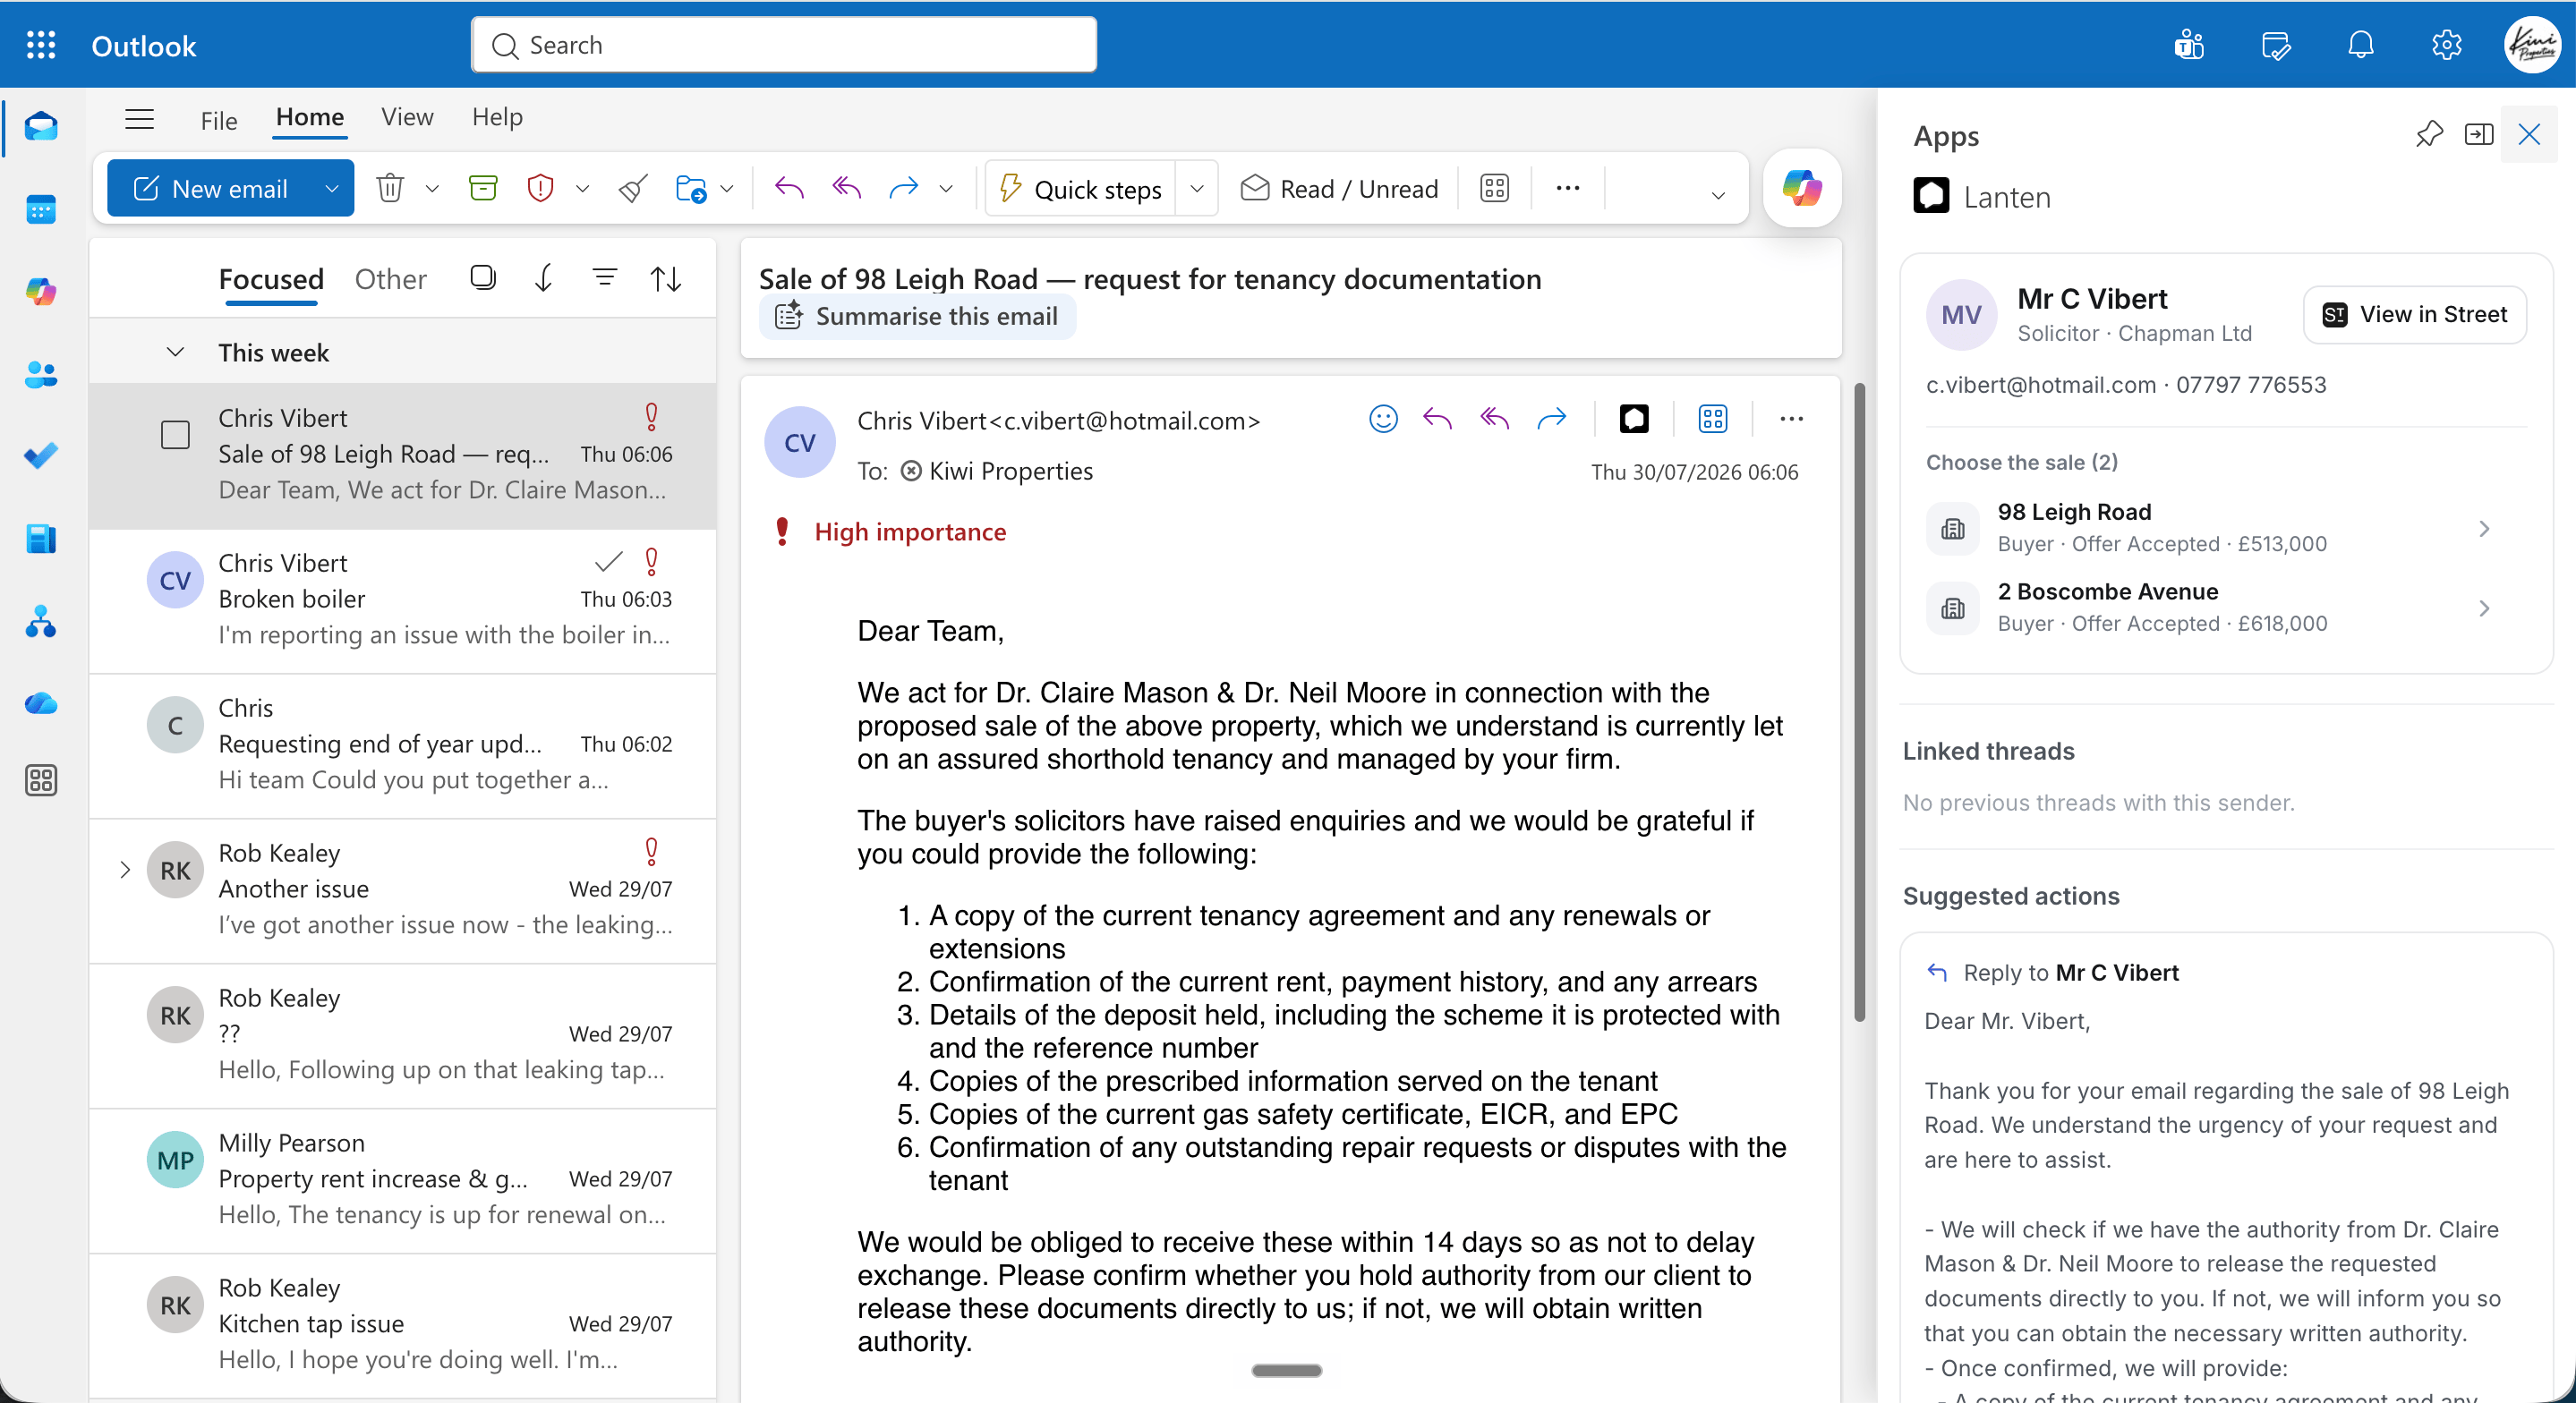Report email with shield icon
The width and height of the screenshot is (2576, 1403).
(x=540, y=188)
